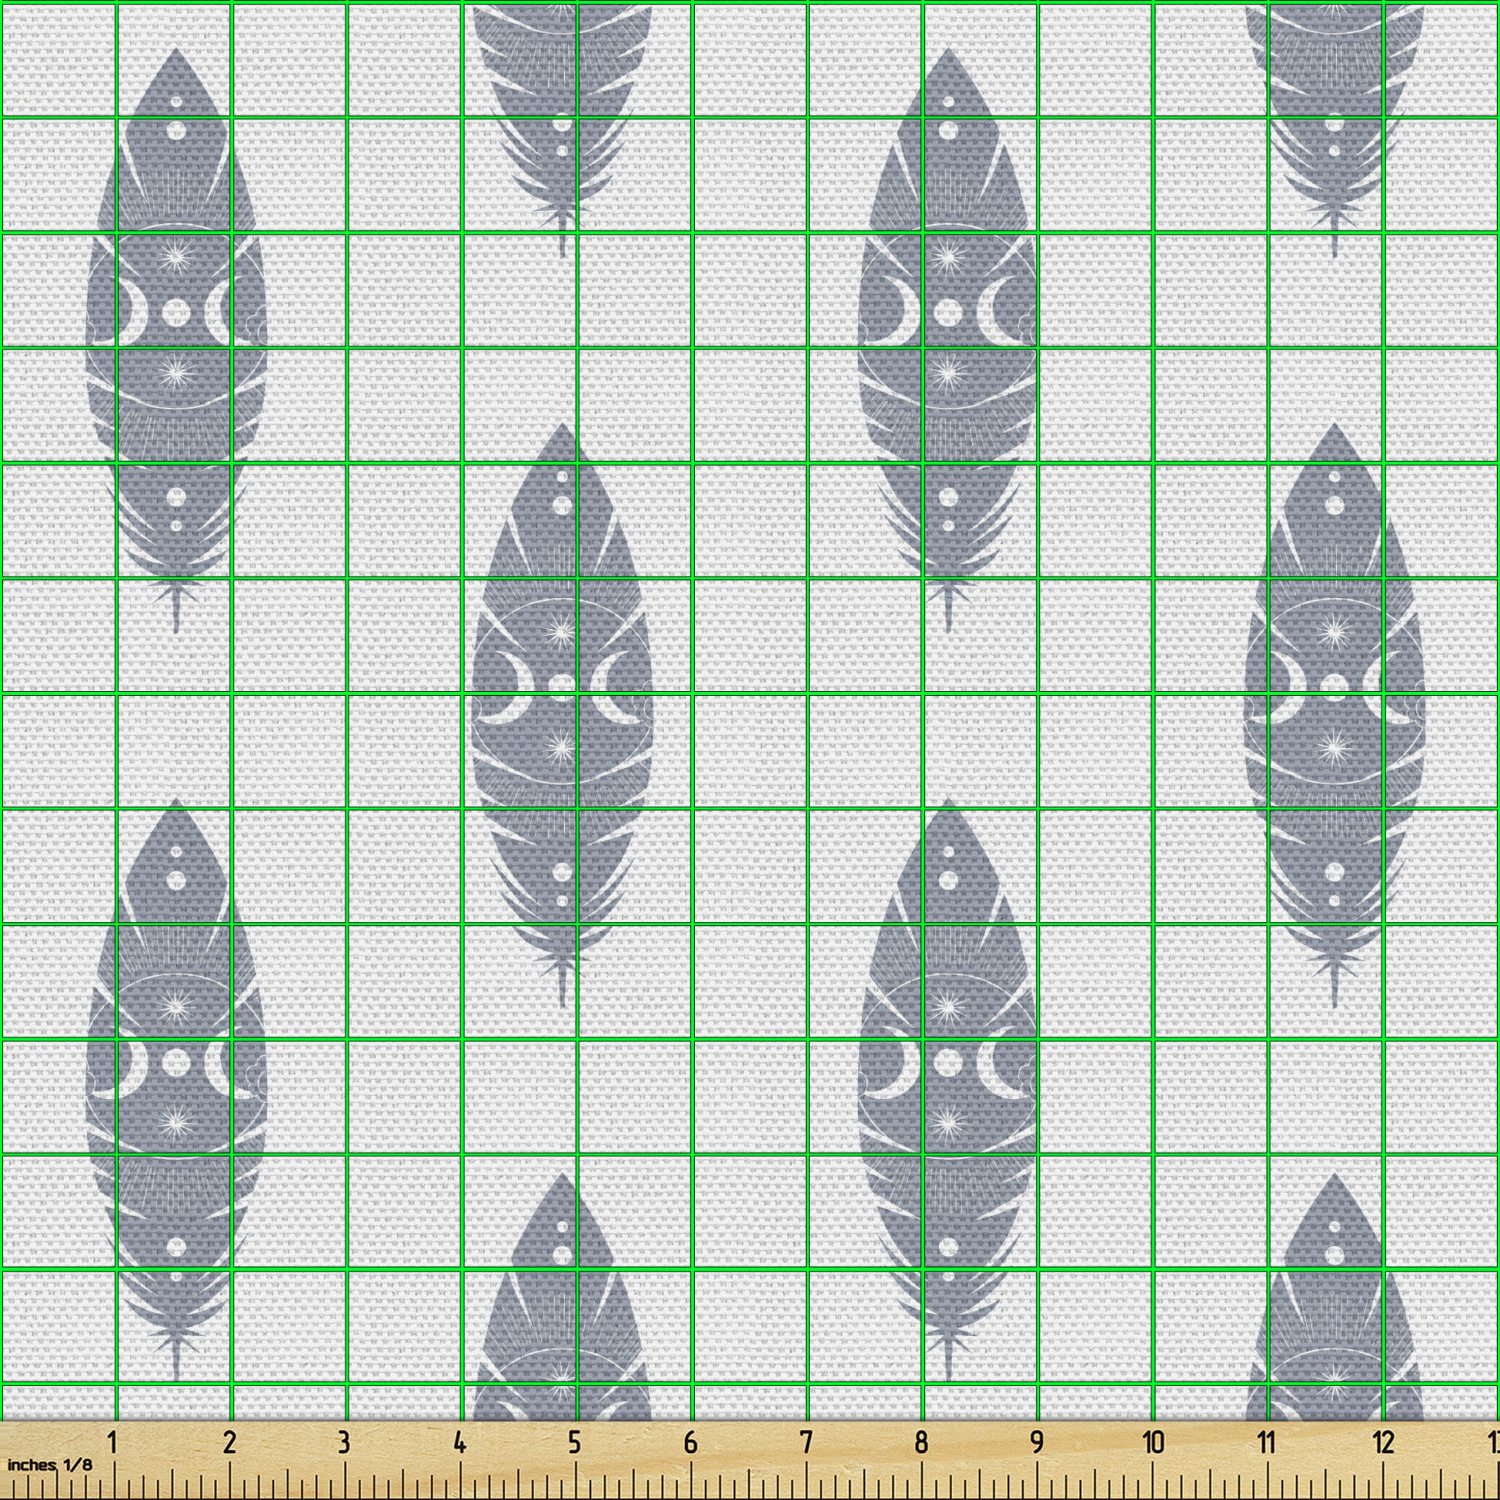
Task: Click the number 9 on the ruler
Action: 1037,1443
